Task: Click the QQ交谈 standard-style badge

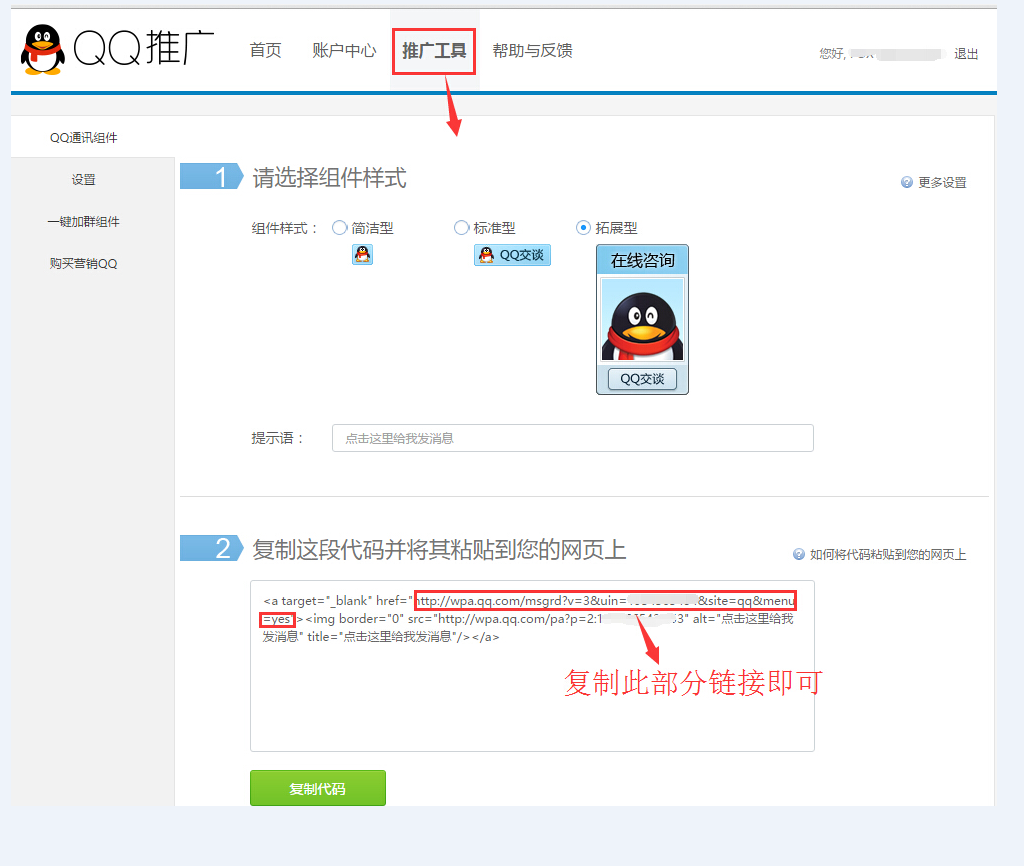Action: click(x=513, y=255)
